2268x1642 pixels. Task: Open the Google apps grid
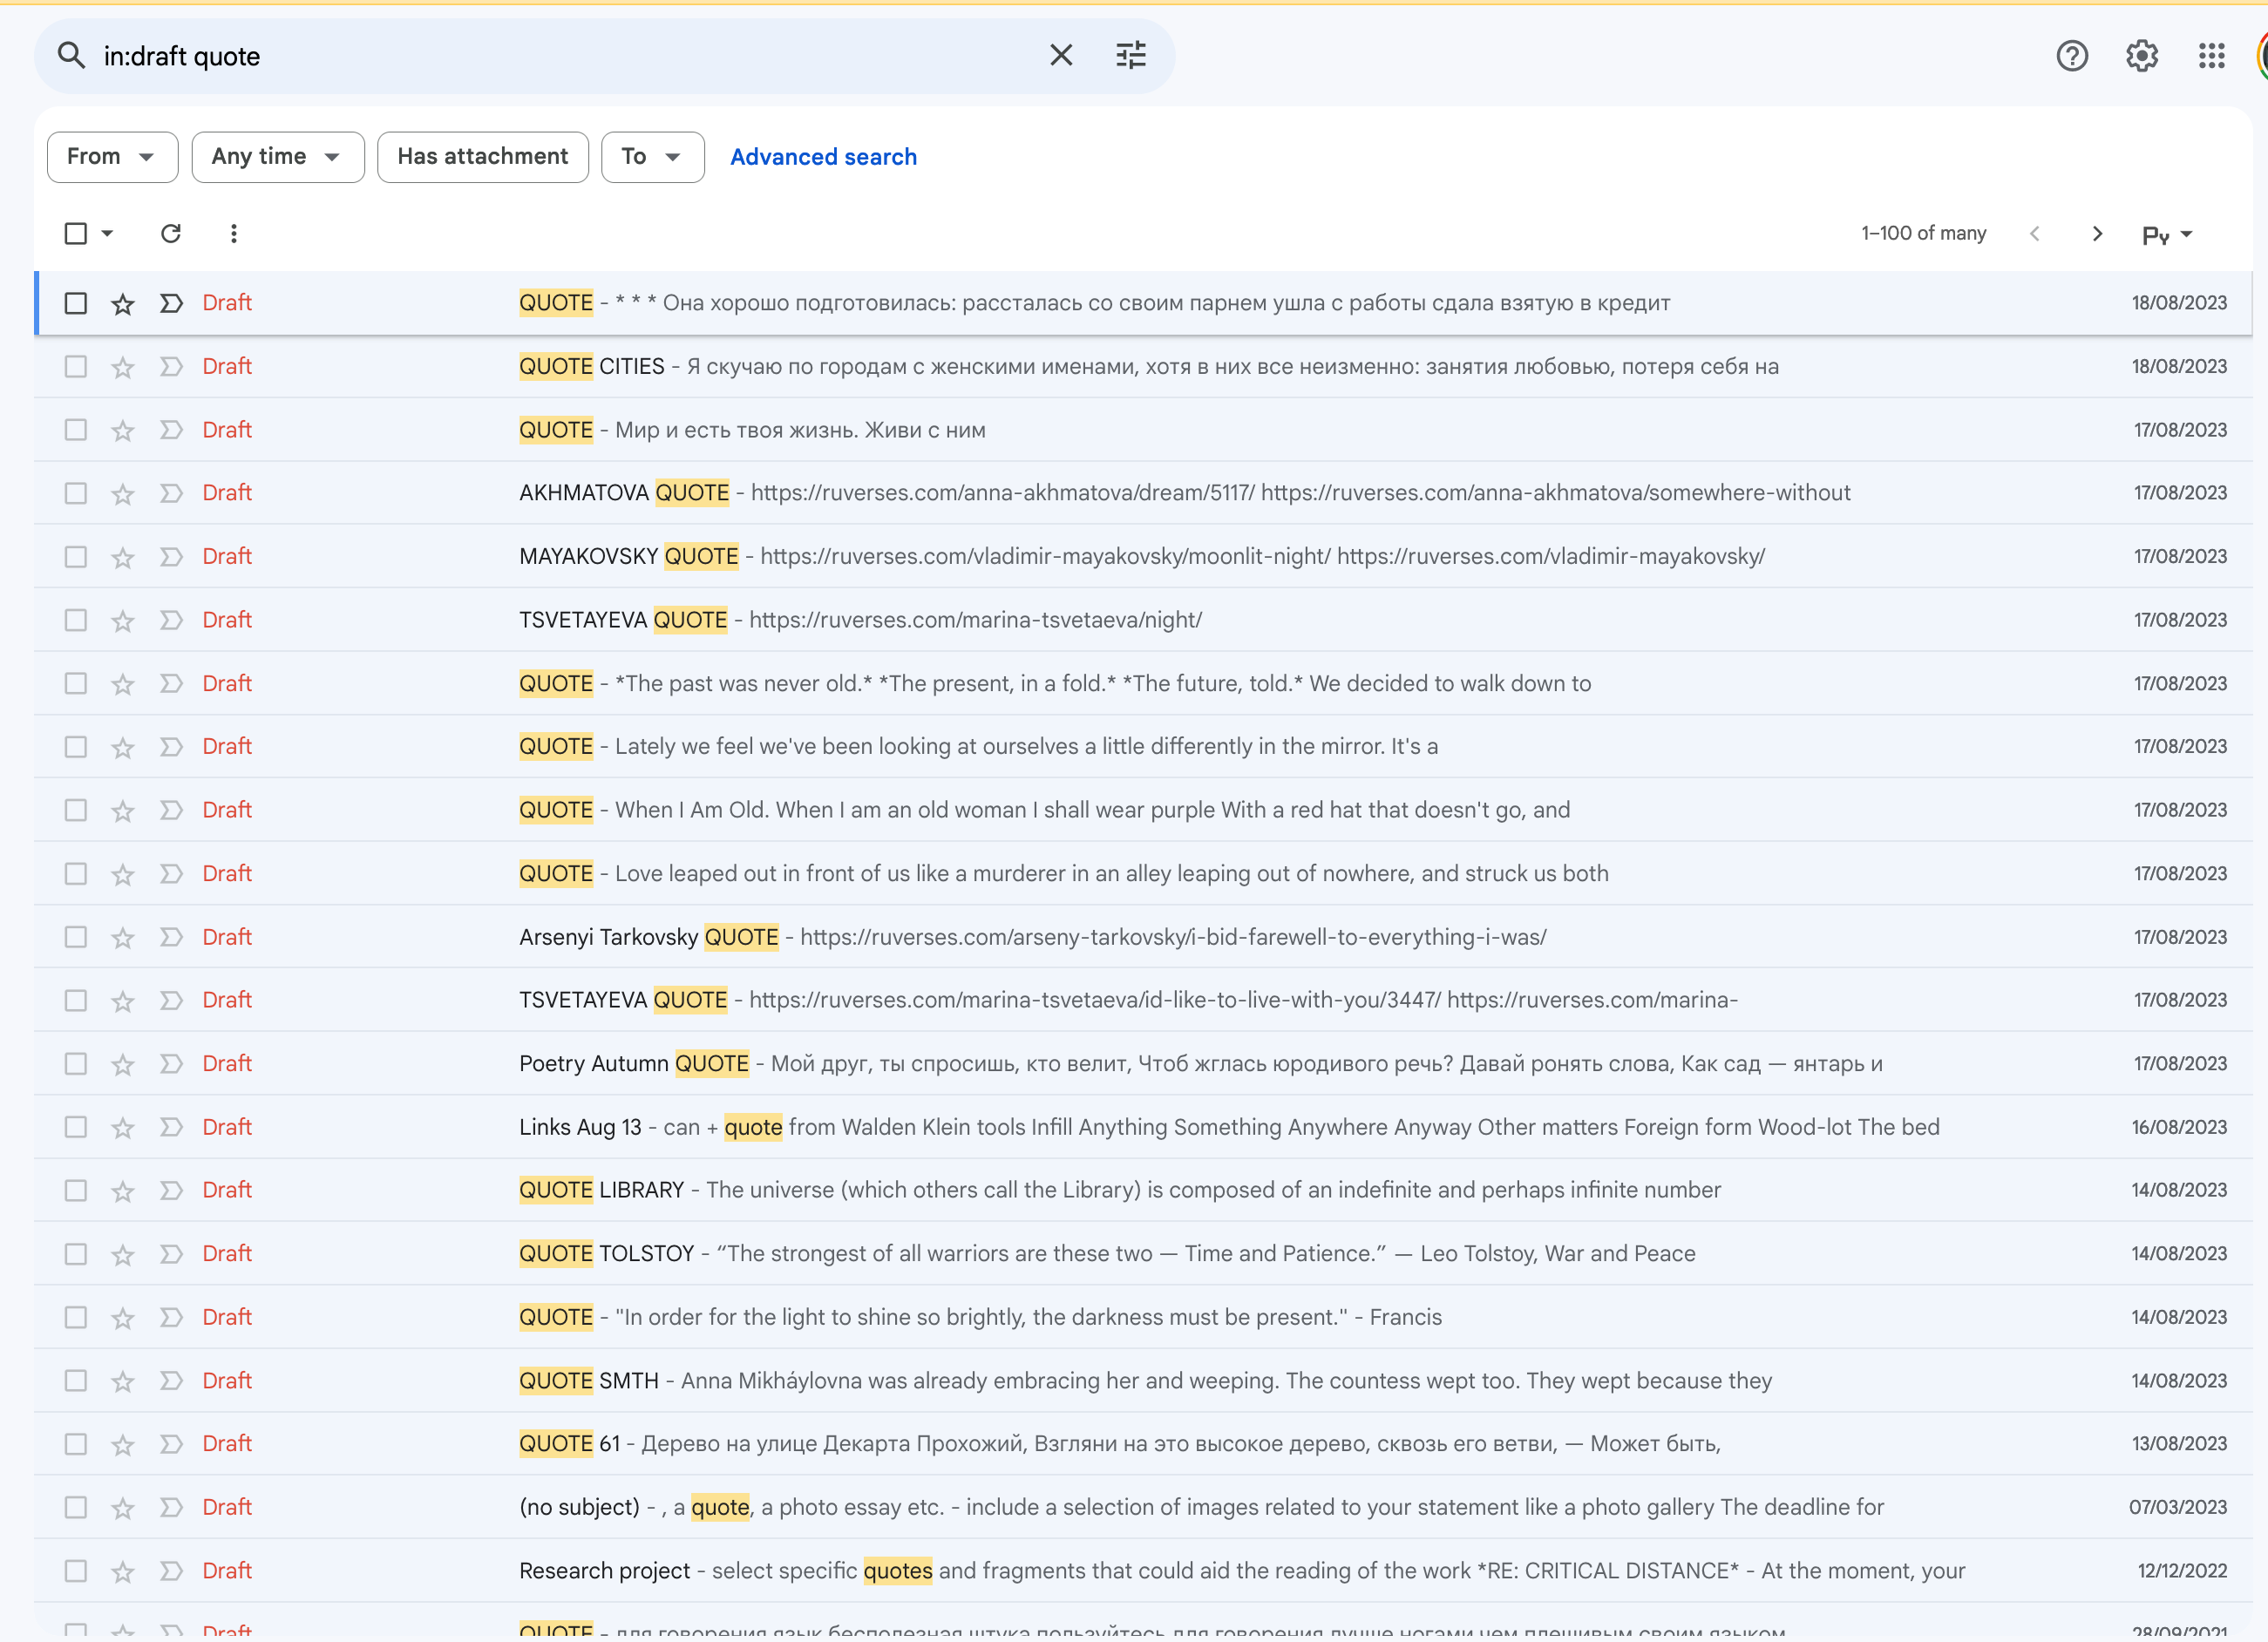point(2211,55)
